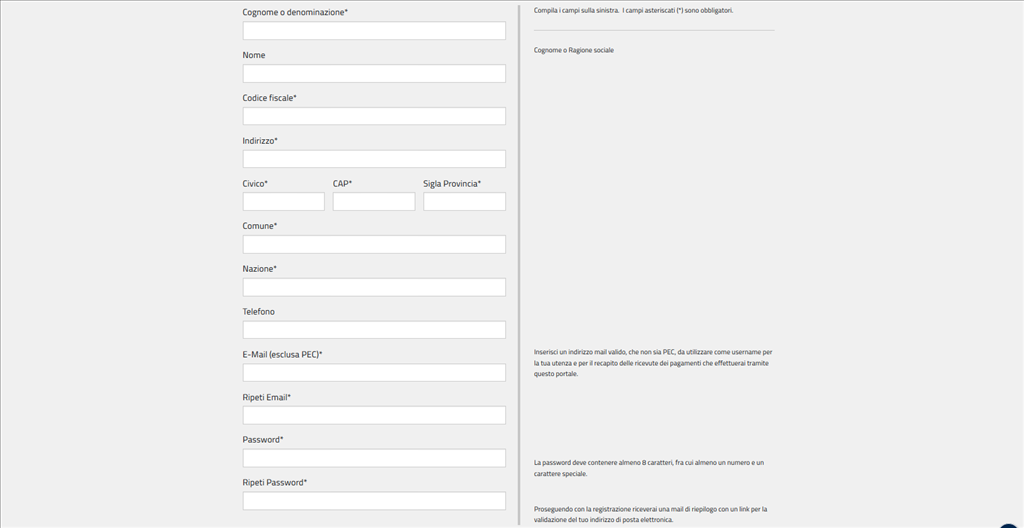Focus the Civico input box
Screen dimensions: 1024x528
point(283,202)
